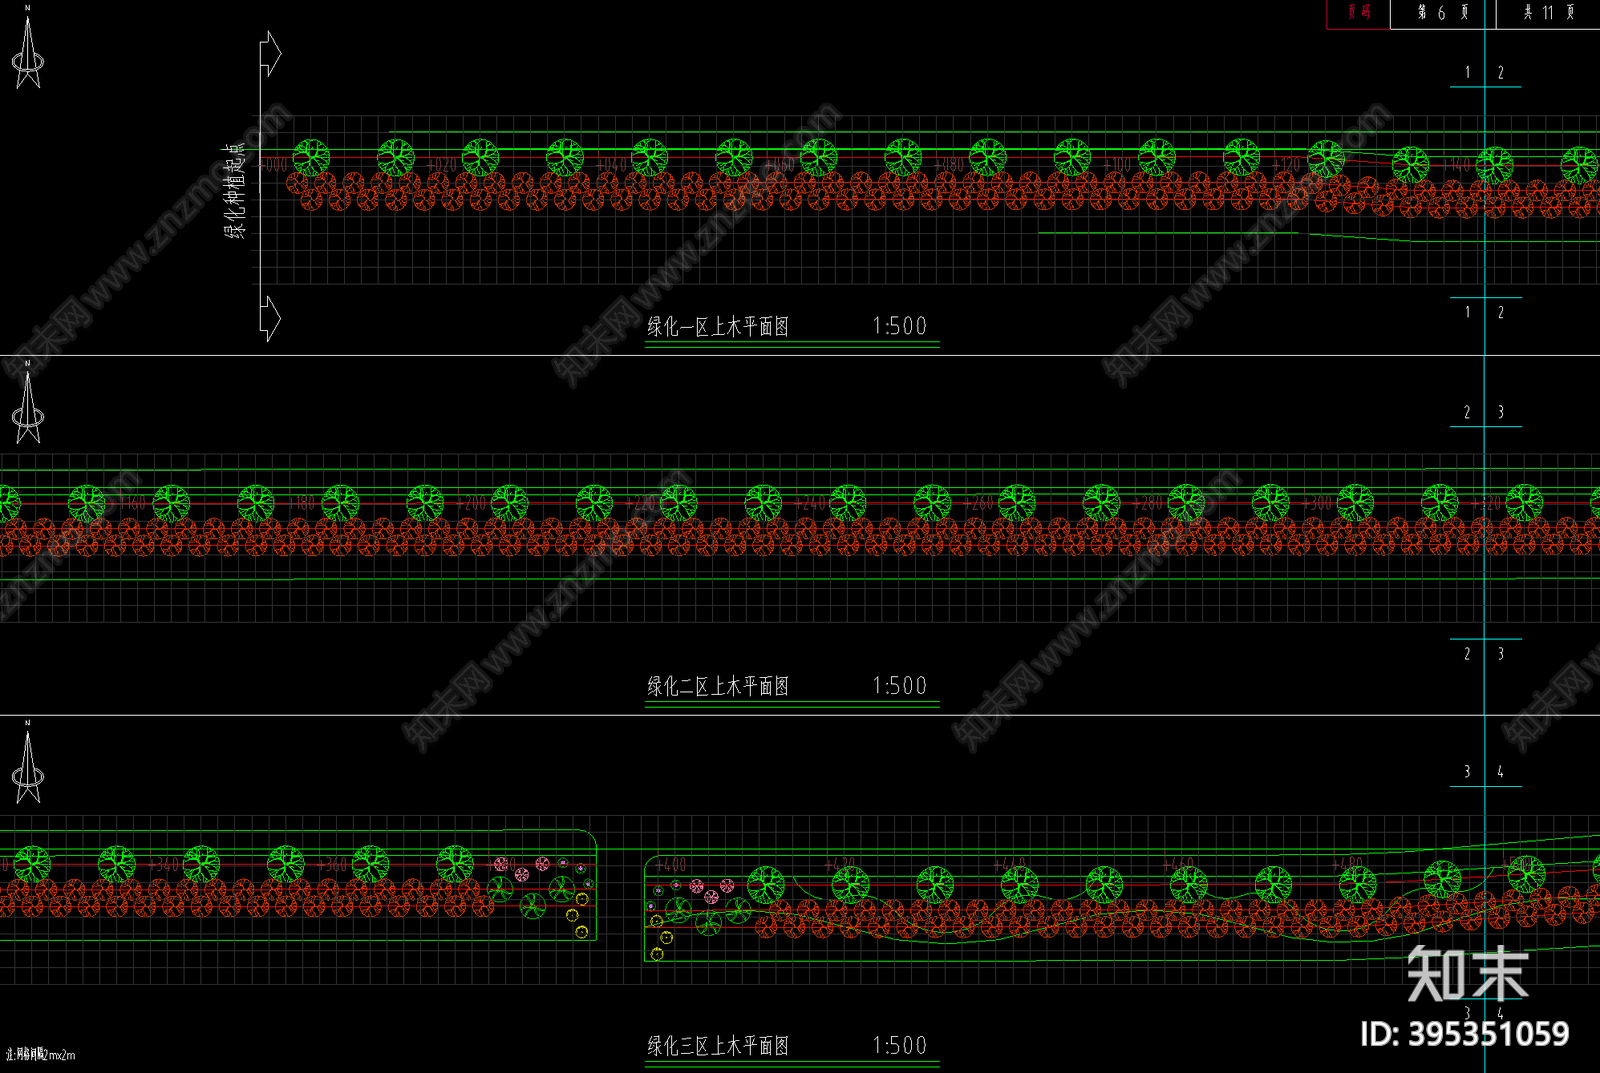
Task: Select station label +000
Action: point(273,164)
